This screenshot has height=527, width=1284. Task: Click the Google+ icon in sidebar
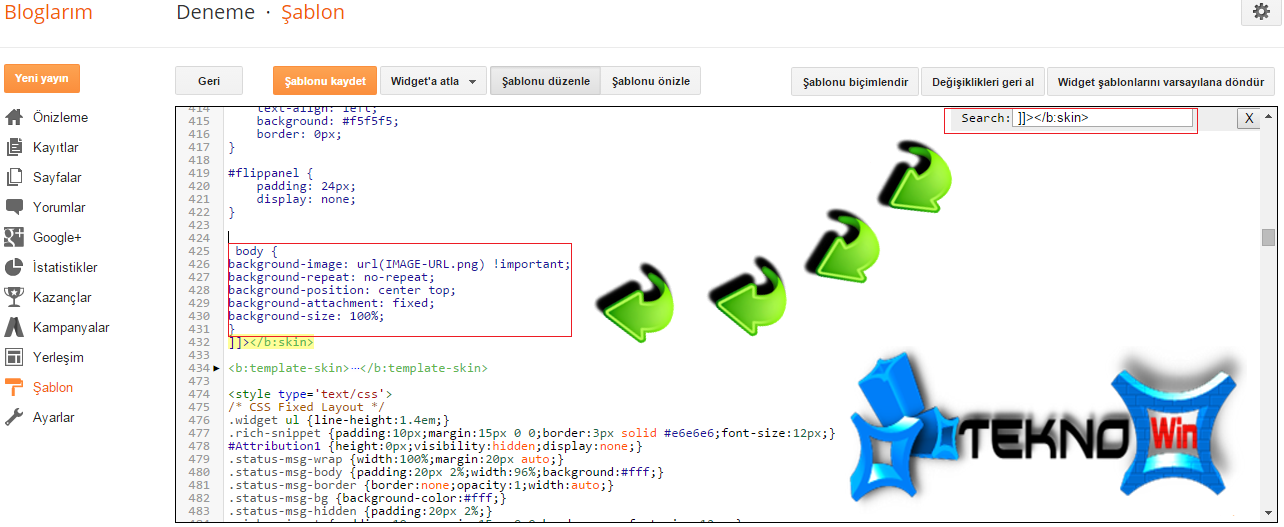[x=14, y=237]
